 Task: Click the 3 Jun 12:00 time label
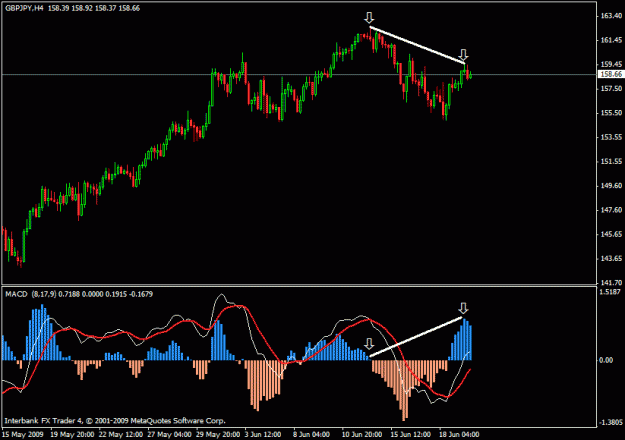263,434
